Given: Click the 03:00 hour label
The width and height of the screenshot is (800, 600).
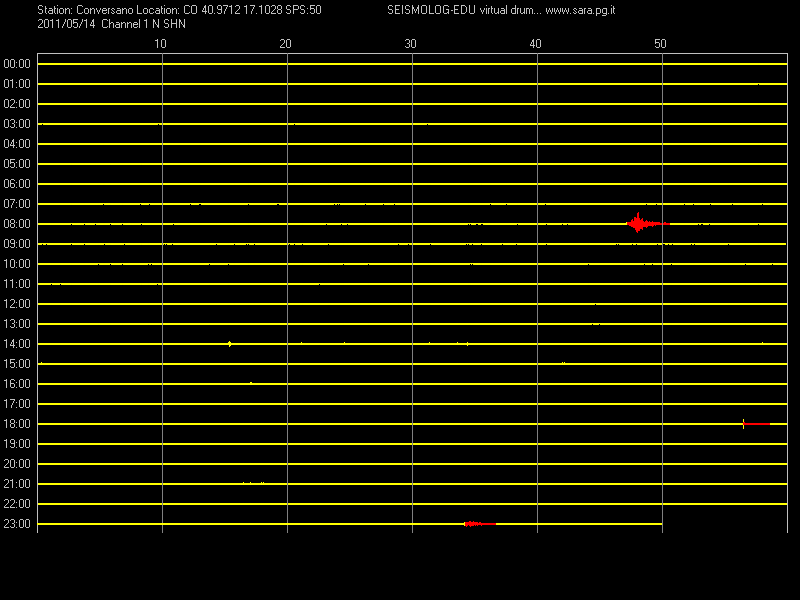Looking at the screenshot, I should (x=17, y=124).
